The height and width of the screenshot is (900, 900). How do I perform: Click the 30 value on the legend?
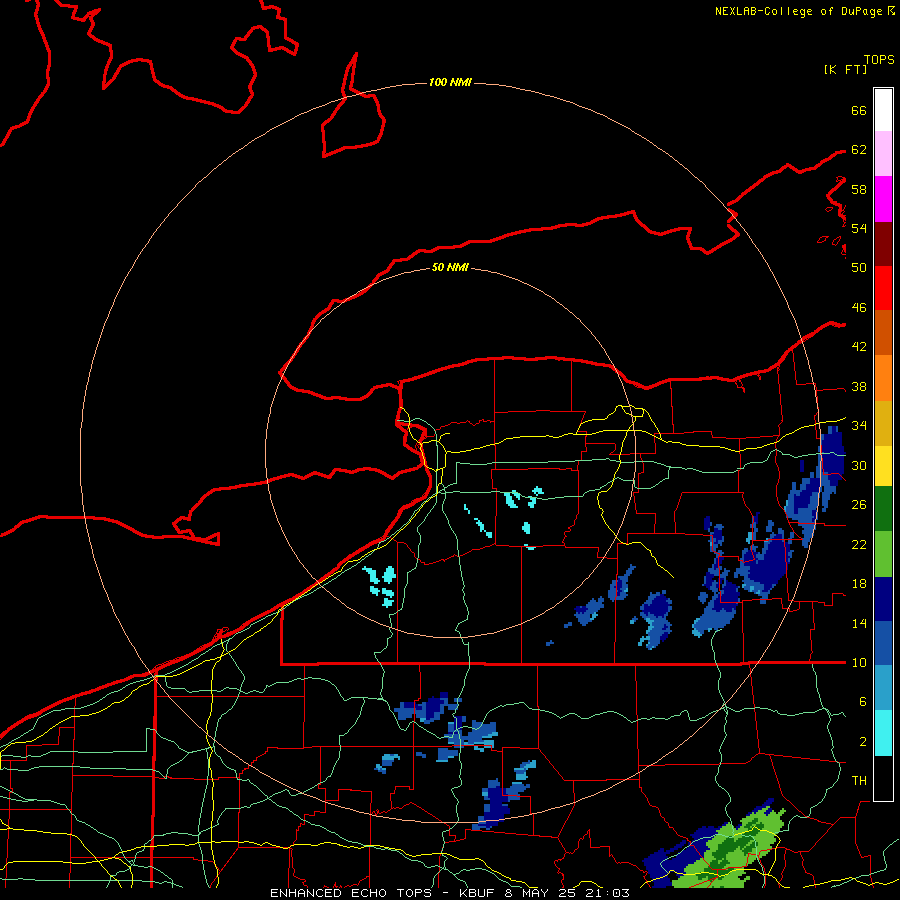859,465
